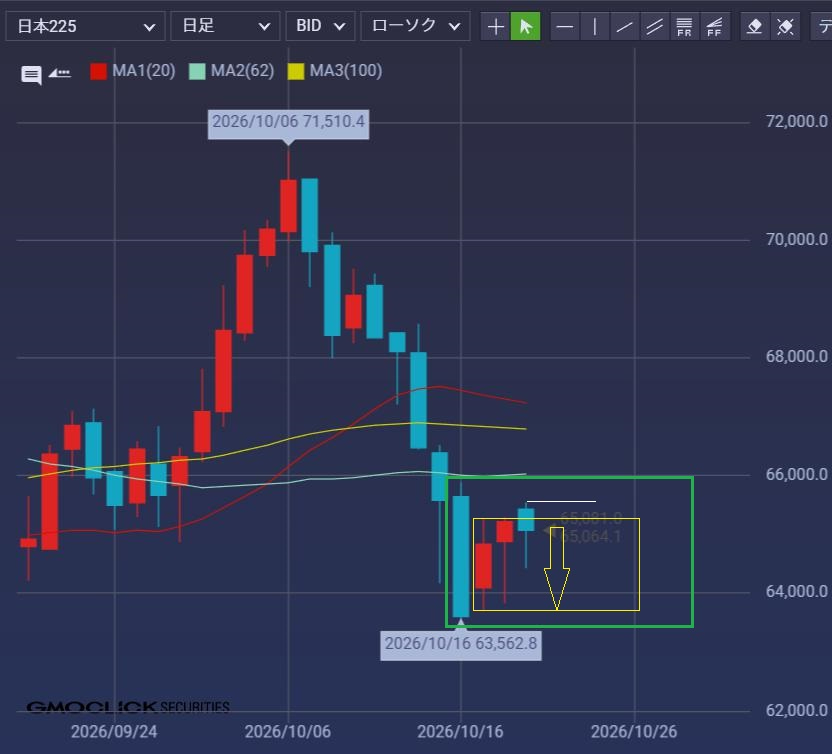
Task: Open the 日本225 instrument dropdown
Action: pos(85,26)
